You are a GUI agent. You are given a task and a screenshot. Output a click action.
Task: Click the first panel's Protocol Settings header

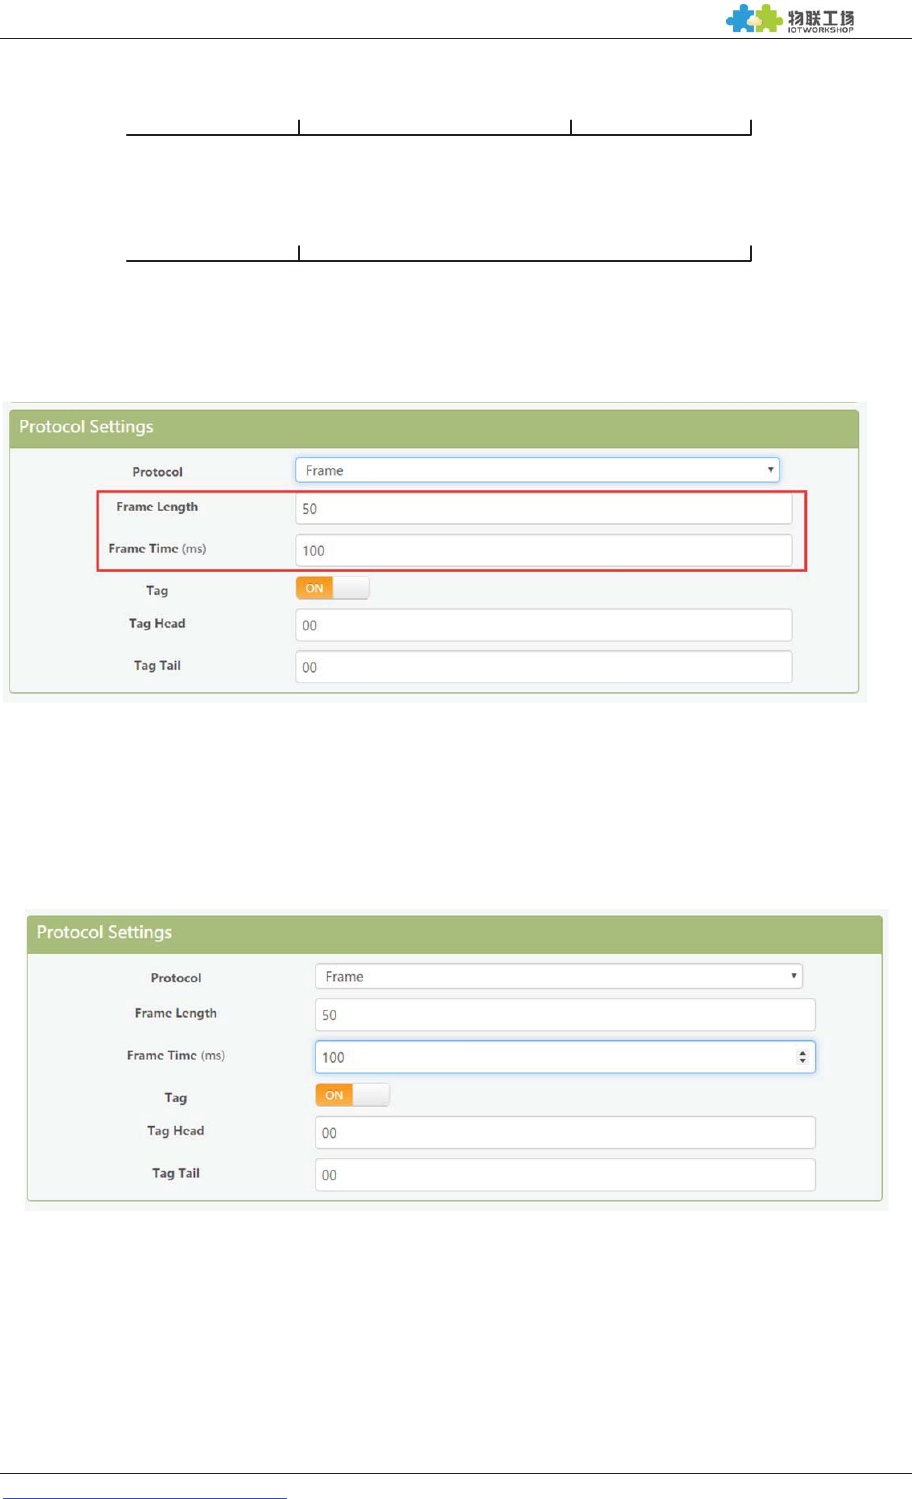434,428
